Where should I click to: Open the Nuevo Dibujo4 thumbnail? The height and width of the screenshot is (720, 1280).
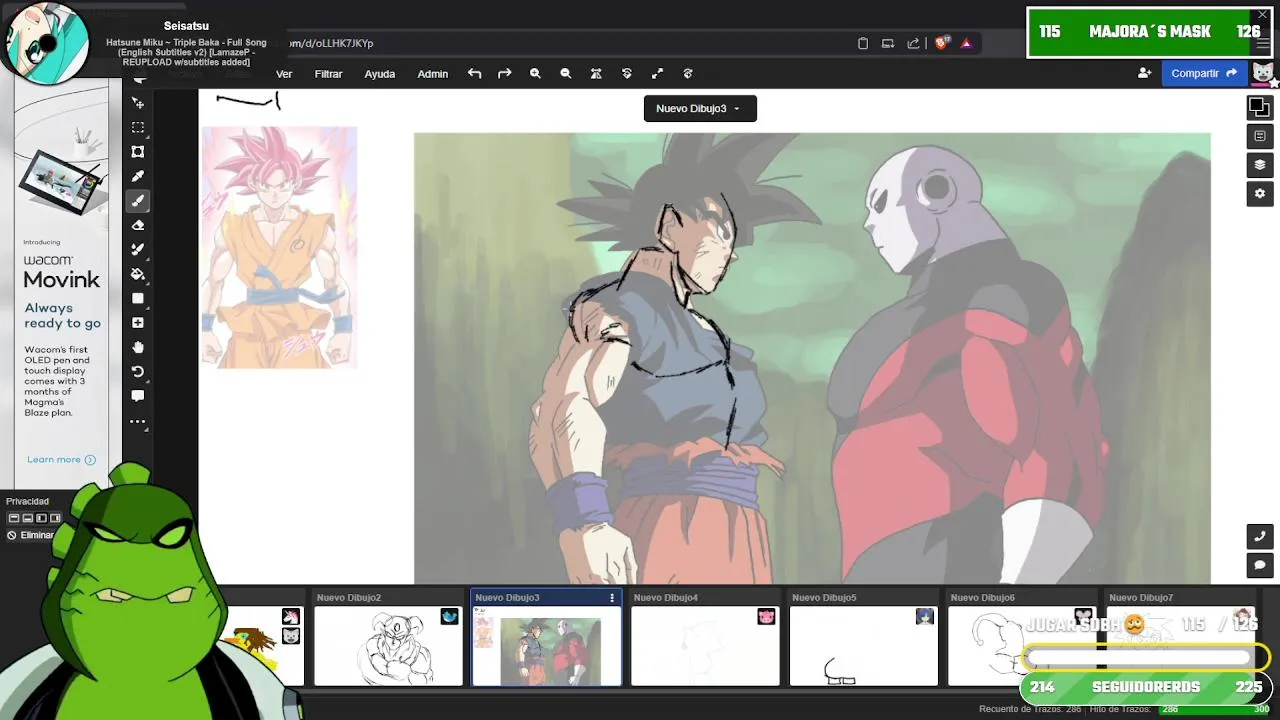click(x=705, y=645)
